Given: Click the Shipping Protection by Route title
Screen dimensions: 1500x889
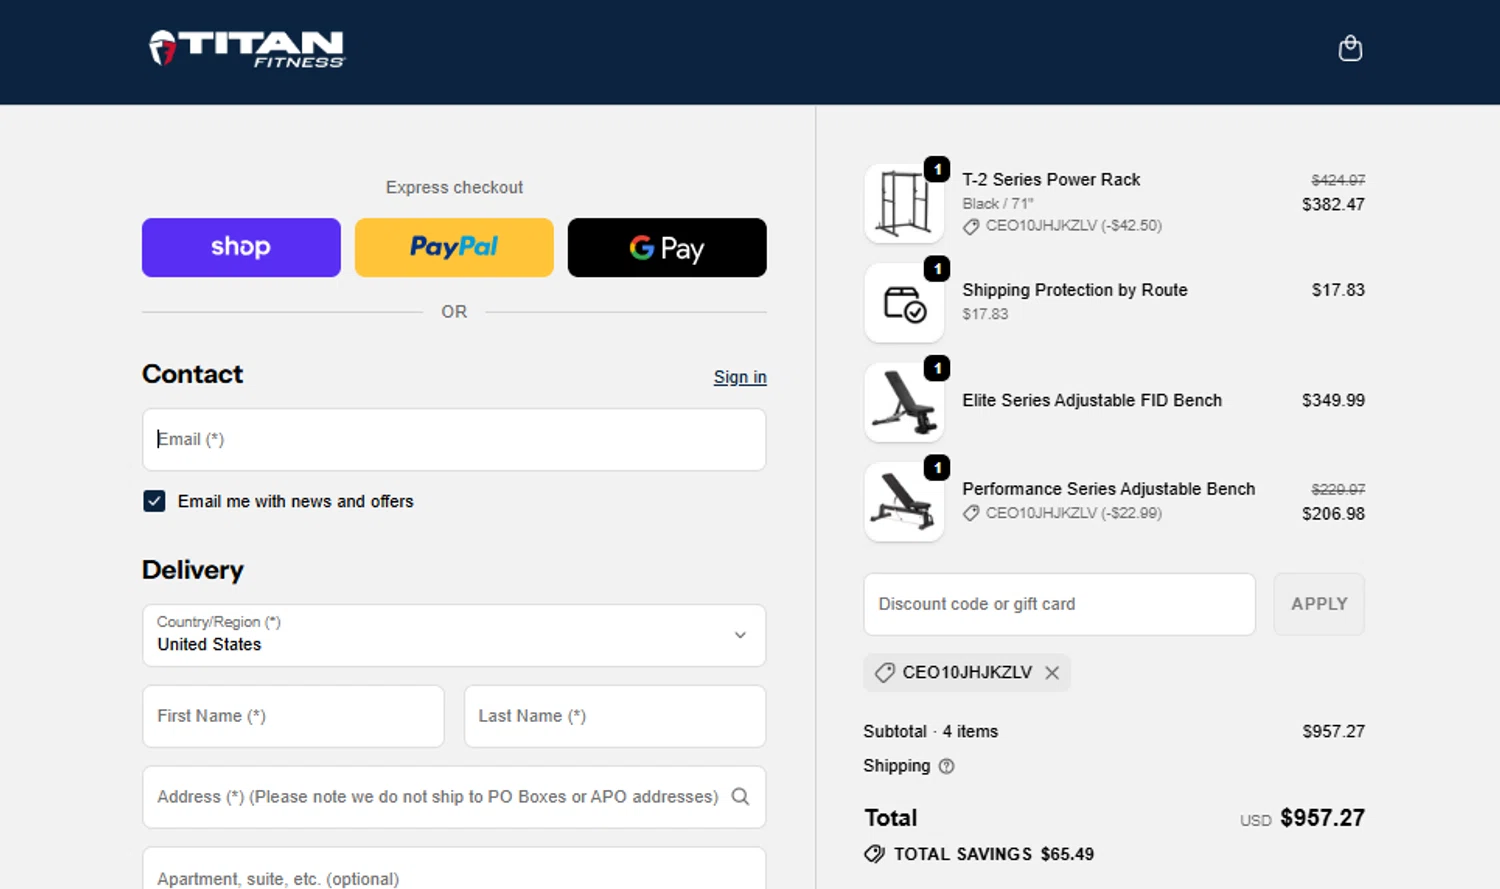Looking at the screenshot, I should (x=1075, y=290).
